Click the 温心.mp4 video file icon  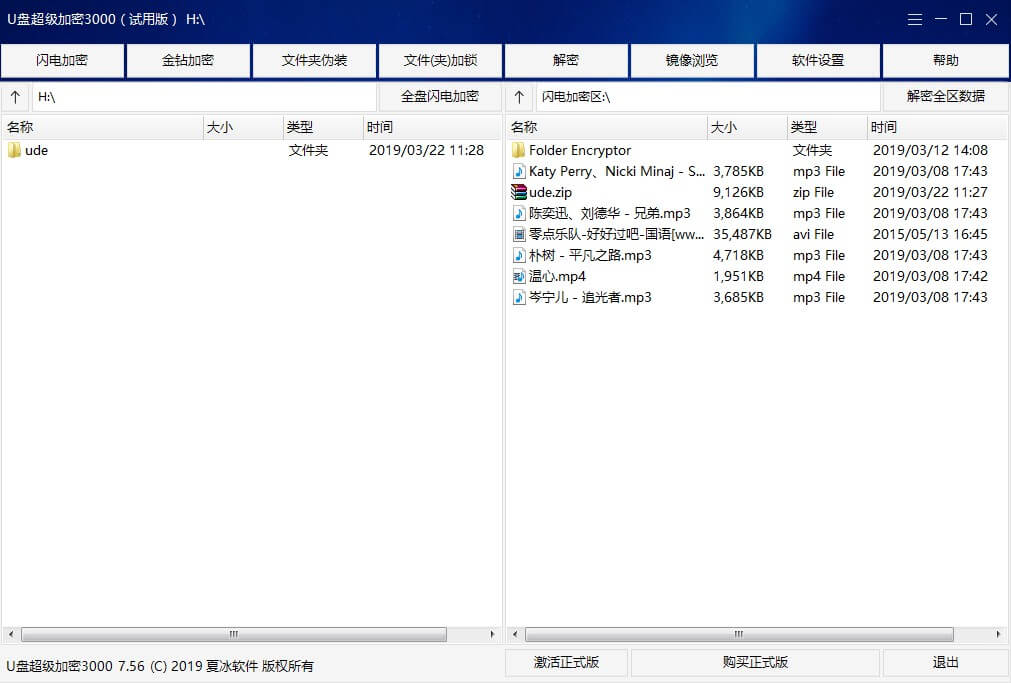(x=520, y=276)
